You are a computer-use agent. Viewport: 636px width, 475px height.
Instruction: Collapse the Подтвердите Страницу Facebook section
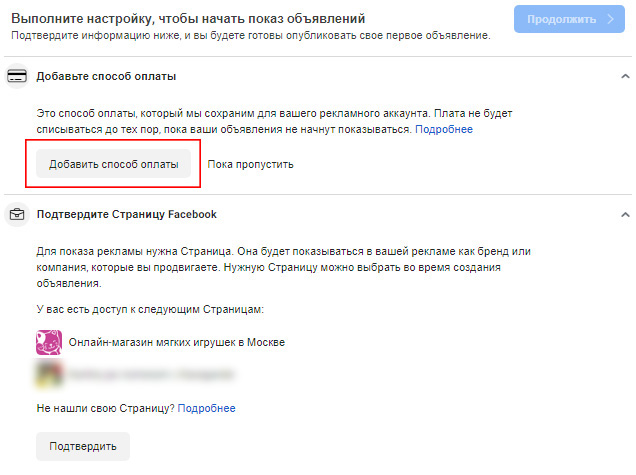[625, 215]
